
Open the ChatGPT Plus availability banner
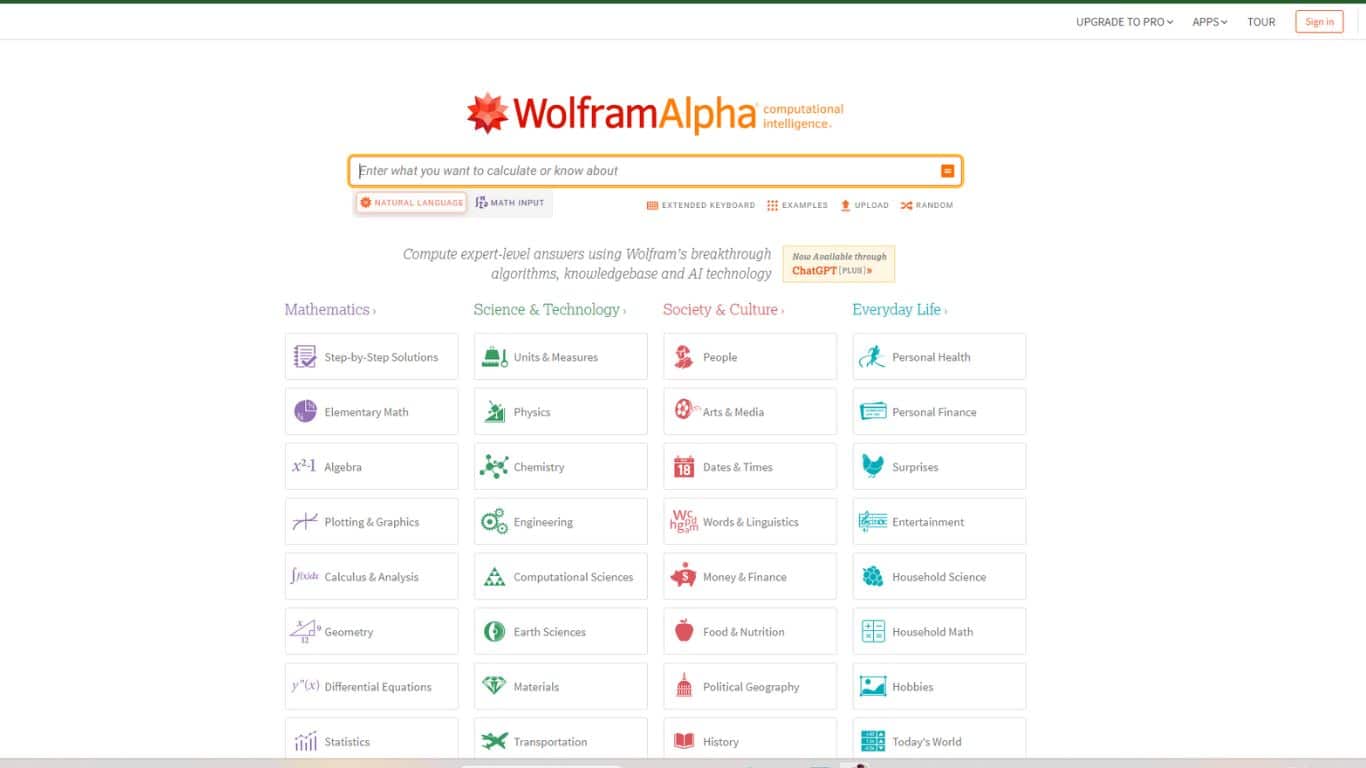(x=839, y=263)
